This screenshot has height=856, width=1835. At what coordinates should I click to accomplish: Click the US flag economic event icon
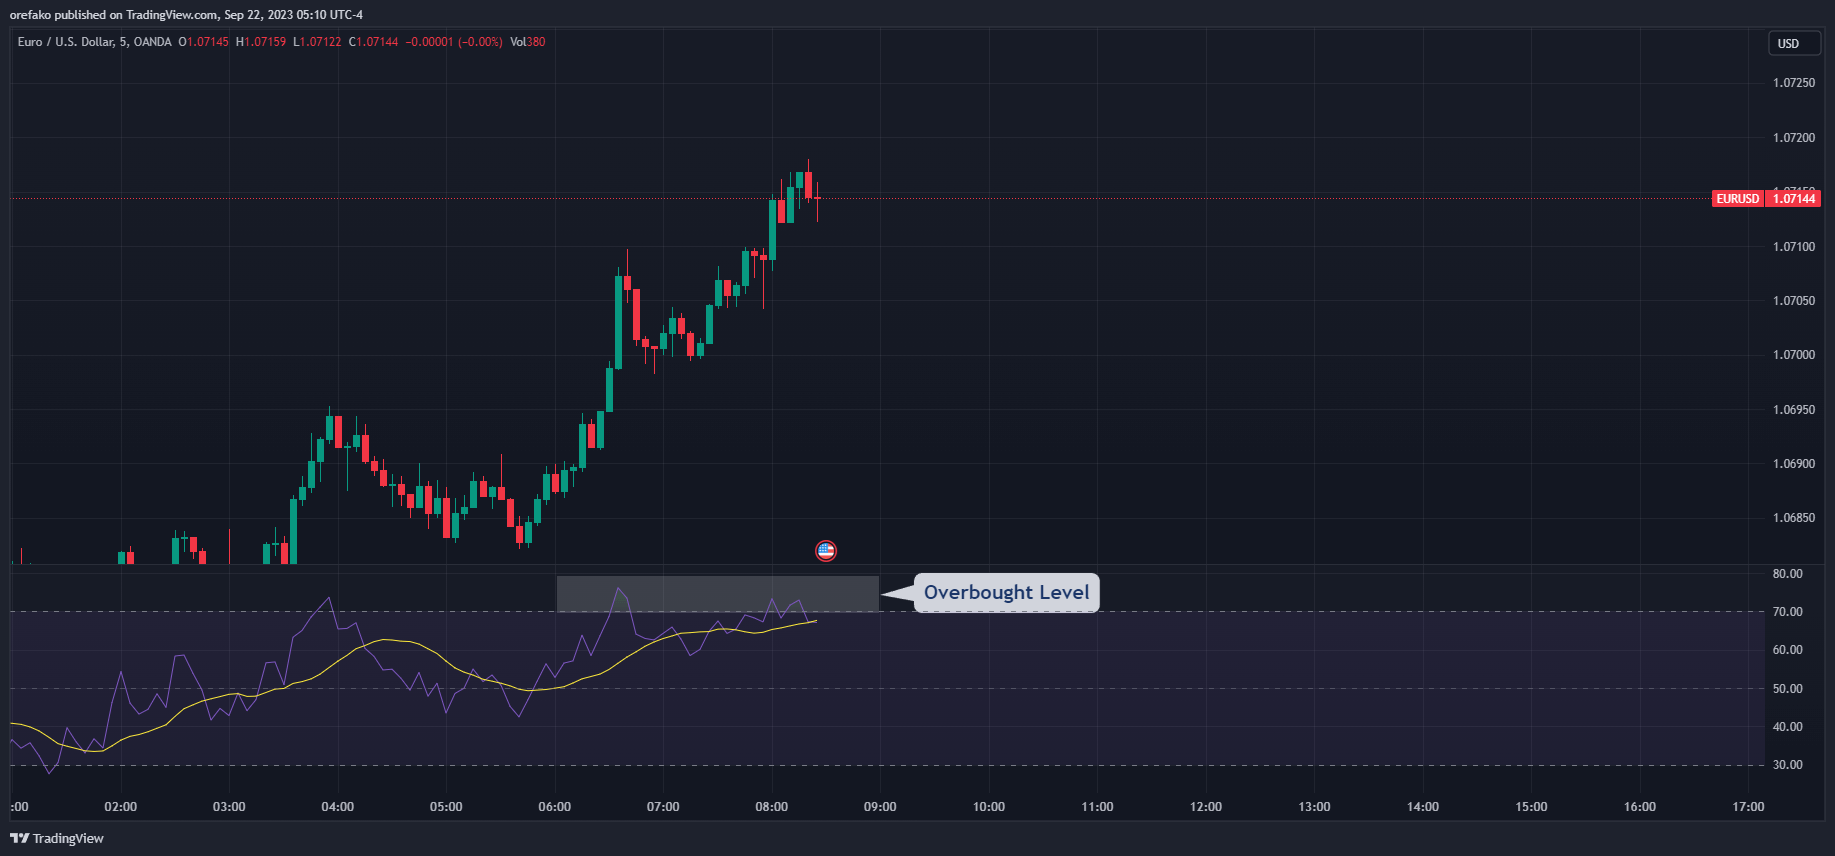tap(826, 551)
